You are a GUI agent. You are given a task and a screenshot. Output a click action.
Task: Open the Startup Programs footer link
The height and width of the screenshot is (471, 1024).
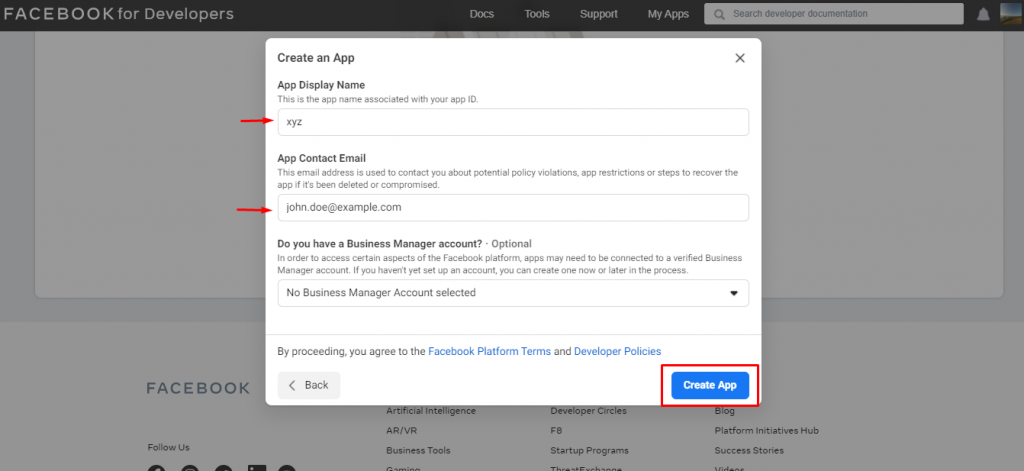click(x=590, y=451)
